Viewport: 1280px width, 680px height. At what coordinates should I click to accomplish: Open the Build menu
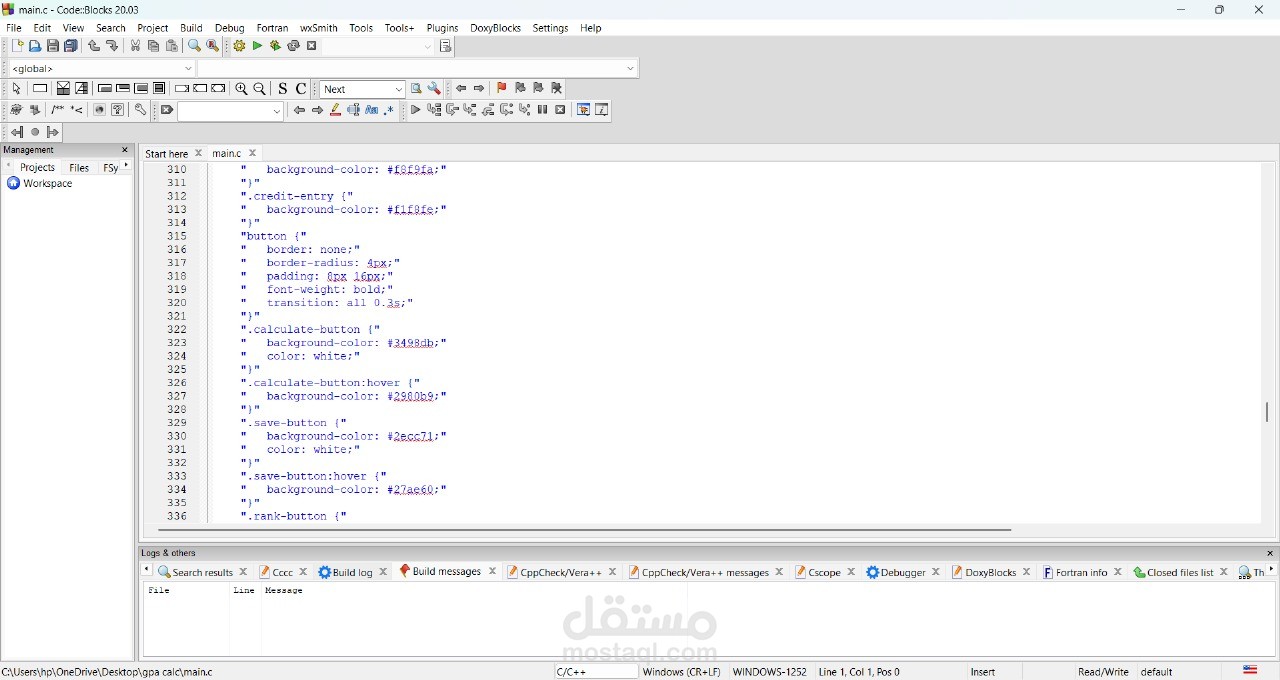[x=191, y=28]
